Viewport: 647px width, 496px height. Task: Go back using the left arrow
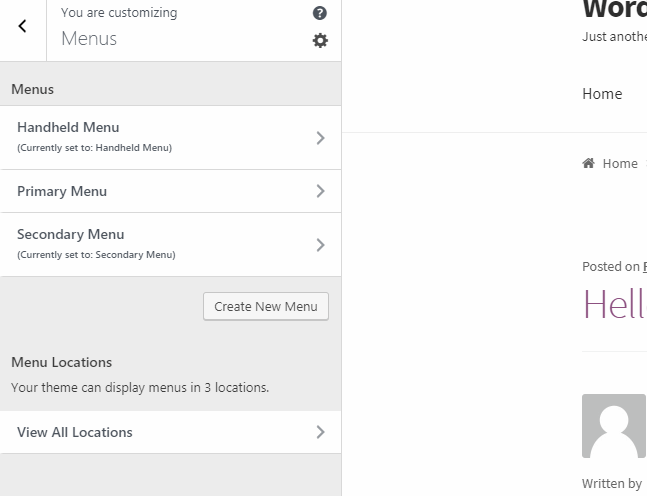point(23,26)
